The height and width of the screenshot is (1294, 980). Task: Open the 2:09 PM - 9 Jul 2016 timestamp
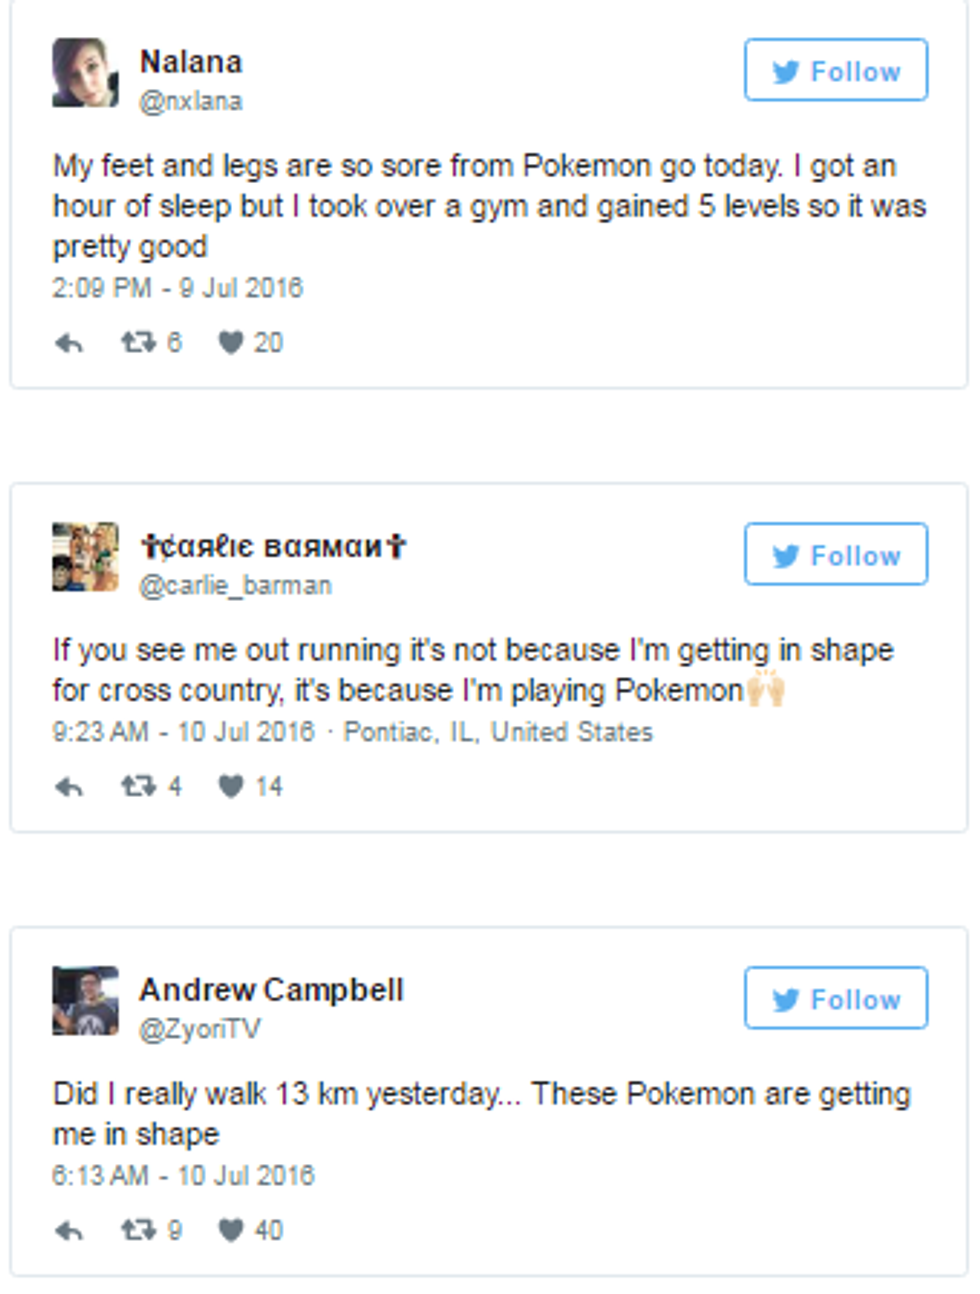(177, 289)
